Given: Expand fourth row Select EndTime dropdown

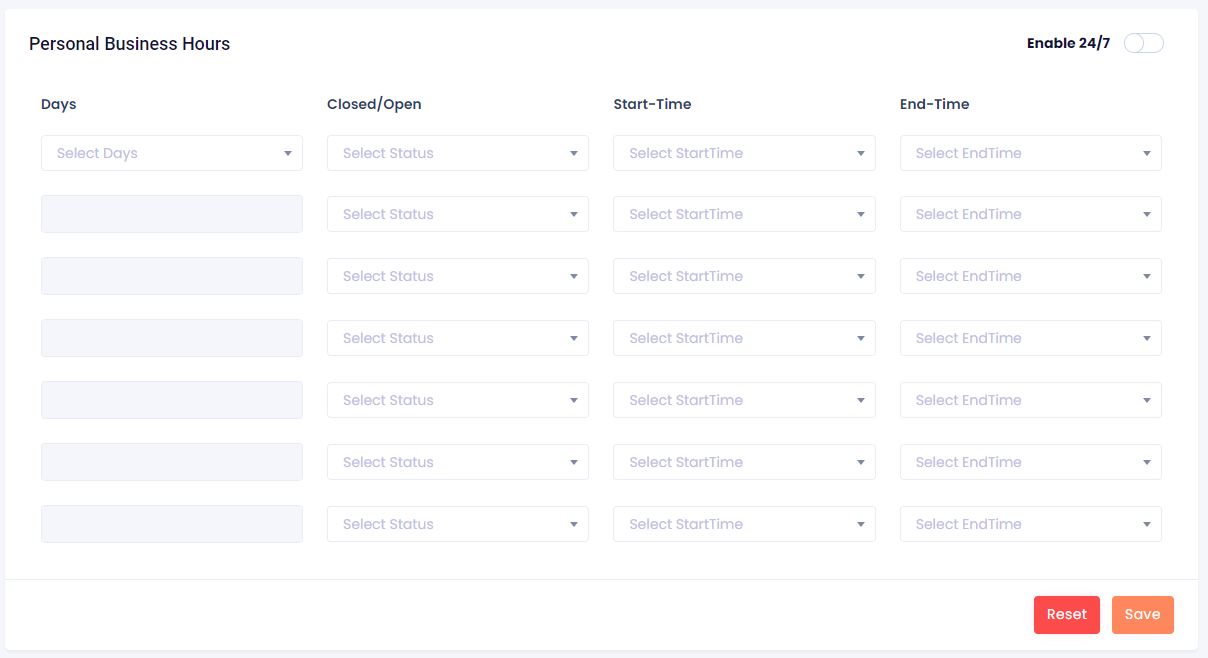Looking at the screenshot, I should pos(1030,338).
